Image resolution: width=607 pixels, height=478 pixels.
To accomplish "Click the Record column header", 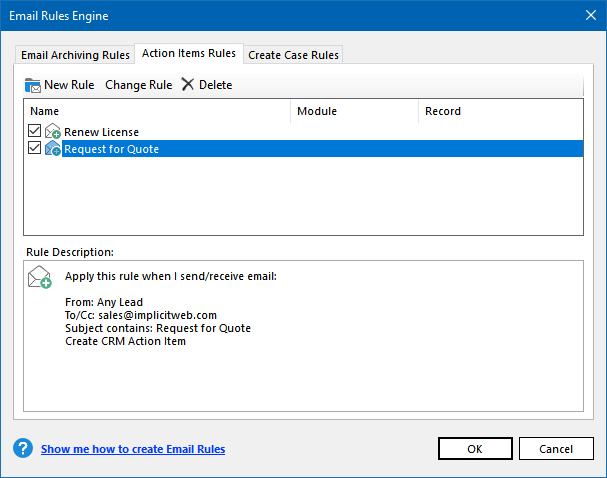I will pos(500,111).
